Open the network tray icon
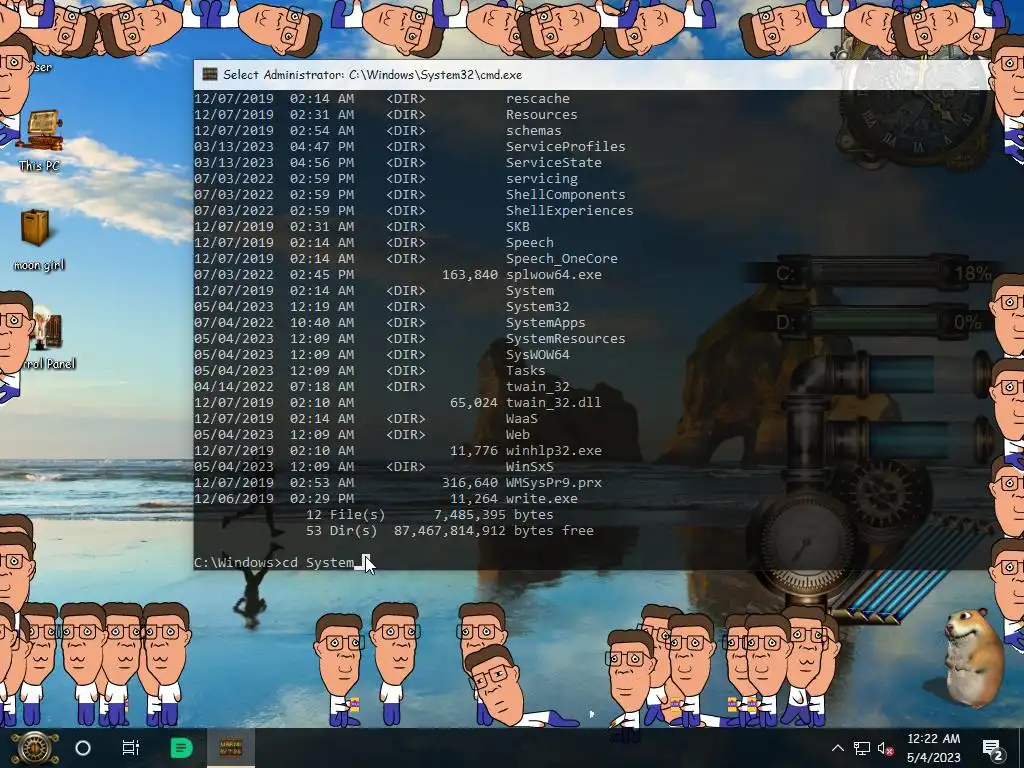The width and height of the screenshot is (1024, 768). tap(862, 748)
